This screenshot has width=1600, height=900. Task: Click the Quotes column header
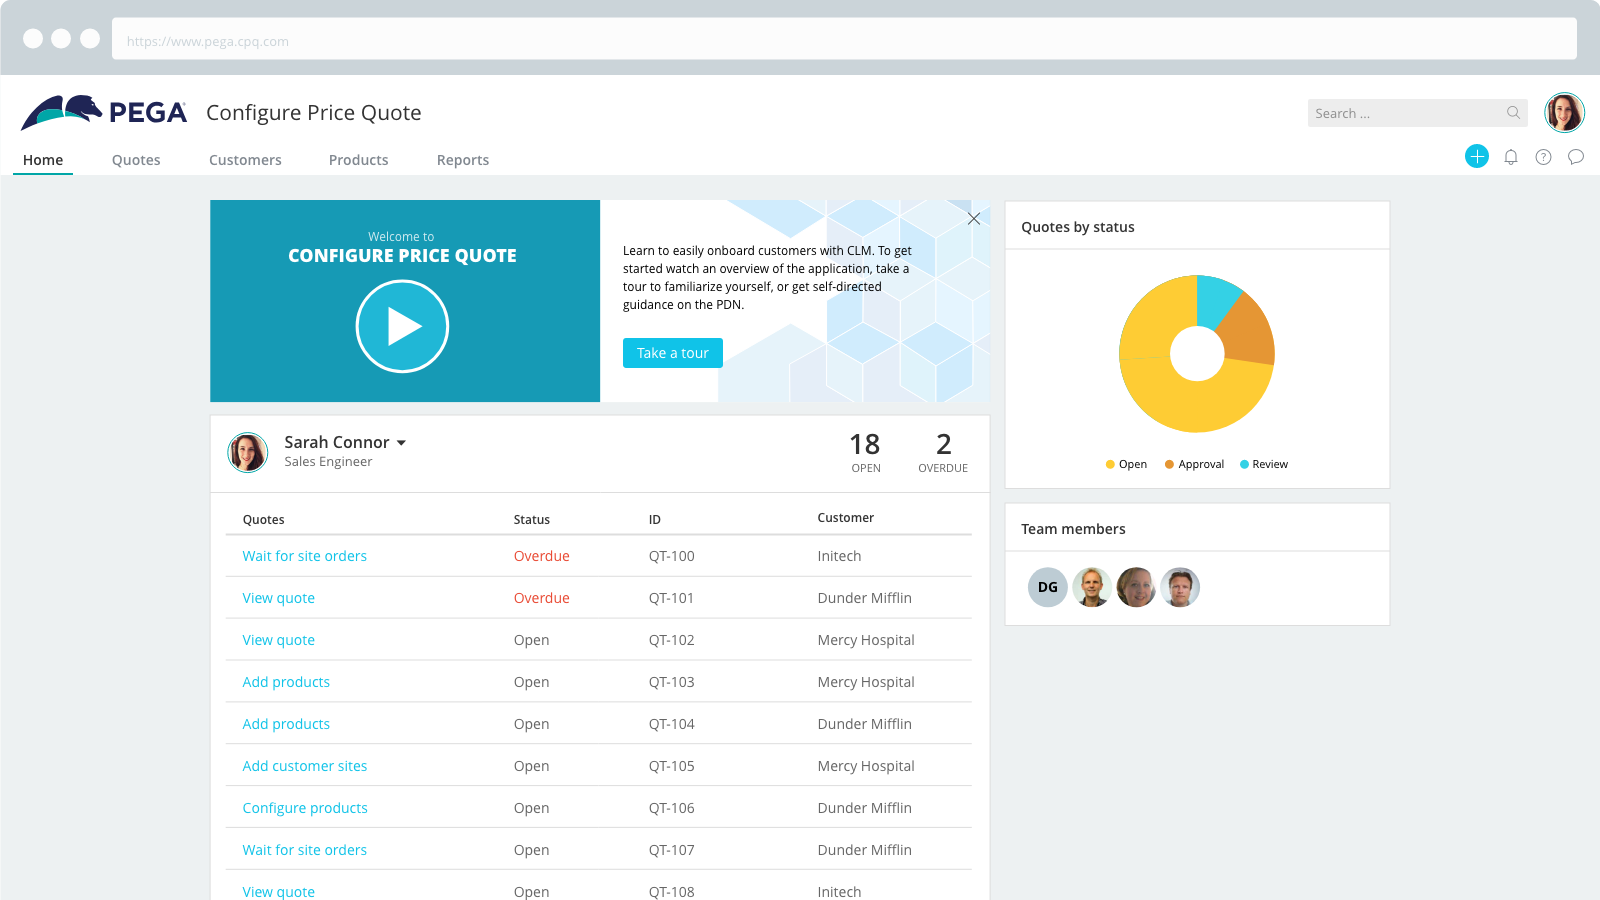(x=264, y=520)
